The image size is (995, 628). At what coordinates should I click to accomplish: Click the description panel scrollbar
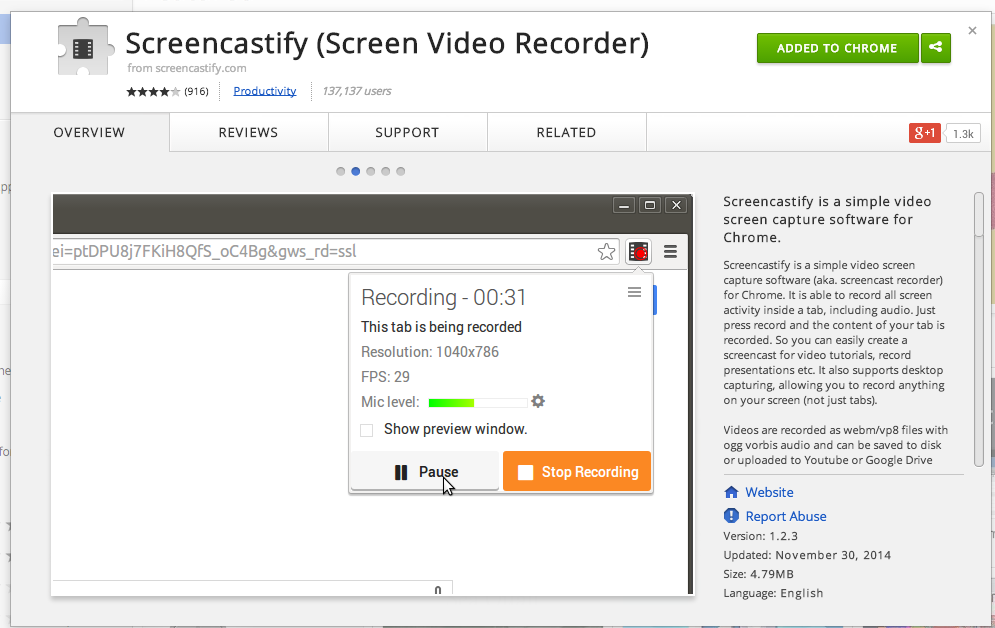[979, 330]
